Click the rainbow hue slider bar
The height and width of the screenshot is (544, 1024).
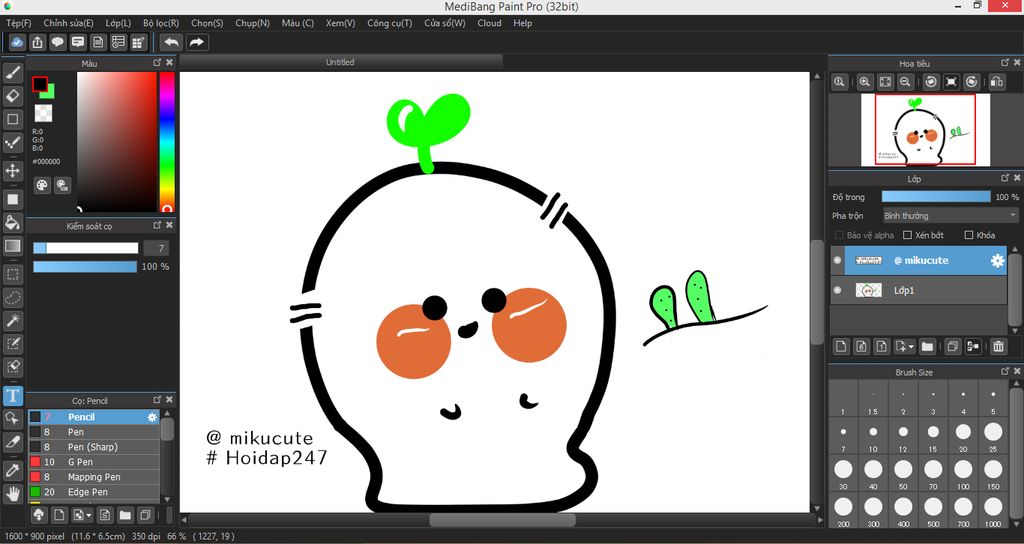tap(167, 140)
